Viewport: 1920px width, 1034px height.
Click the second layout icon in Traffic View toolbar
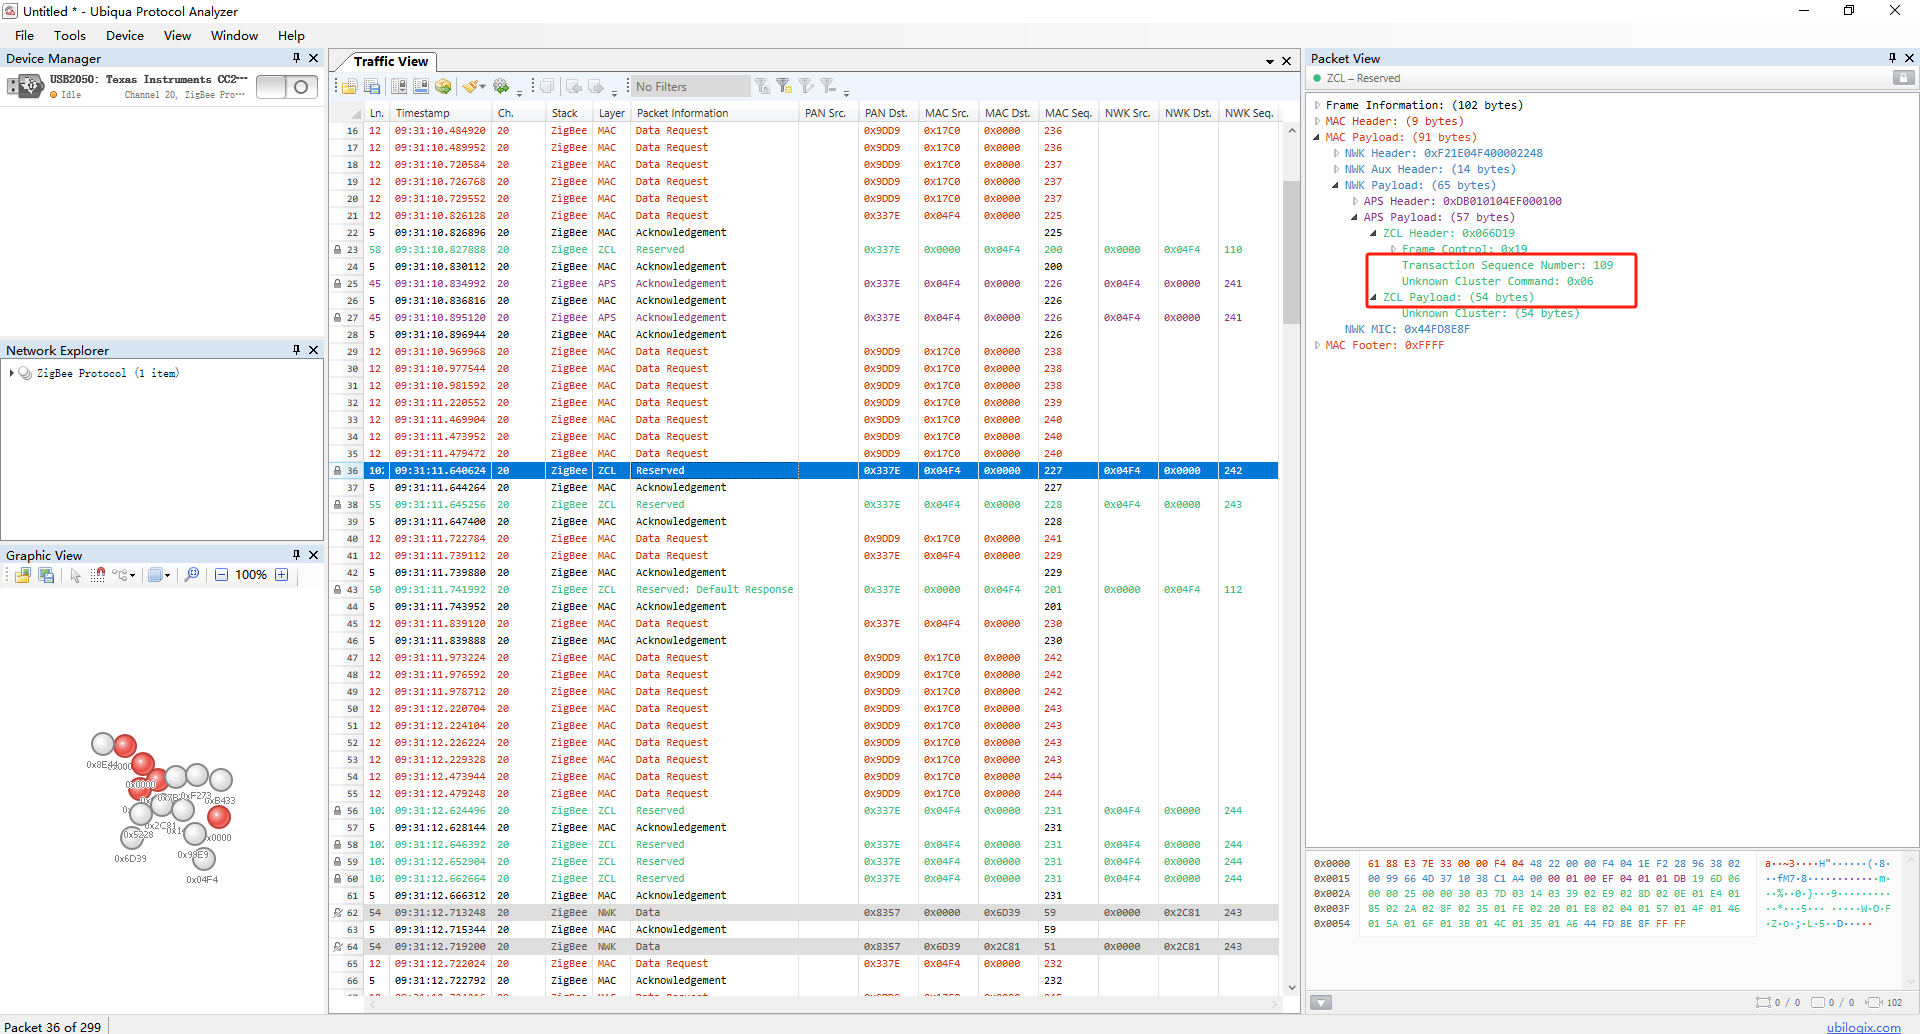point(421,87)
